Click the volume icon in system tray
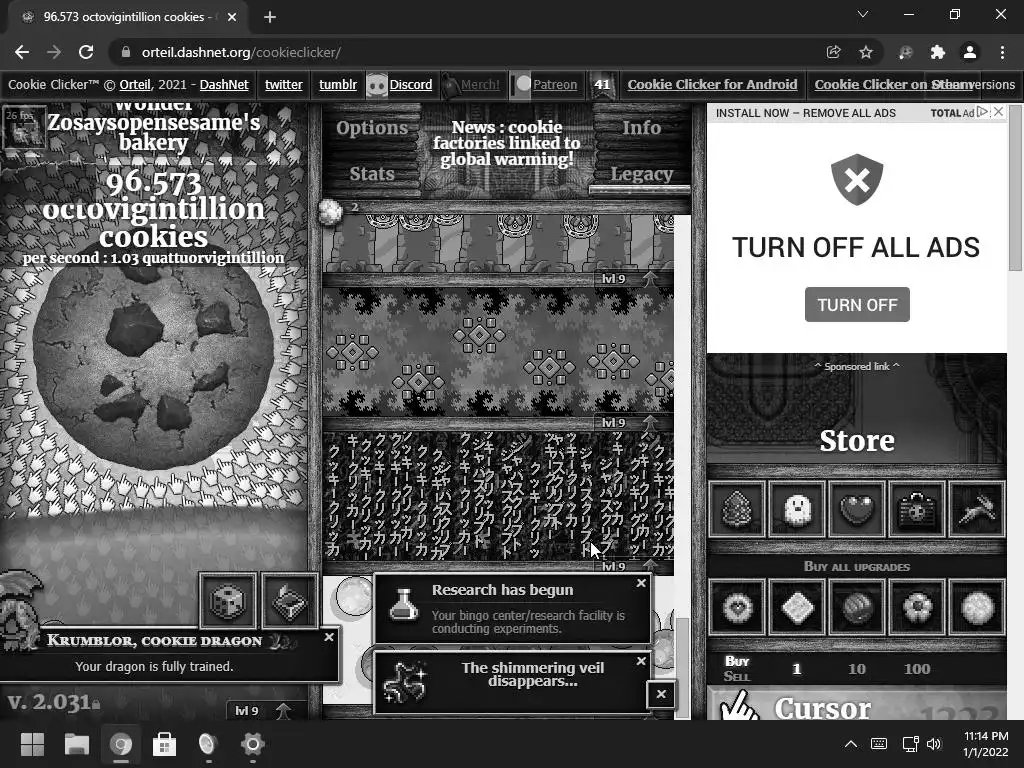The width and height of the screenshot is (1024, 768). tap(935, 744)
